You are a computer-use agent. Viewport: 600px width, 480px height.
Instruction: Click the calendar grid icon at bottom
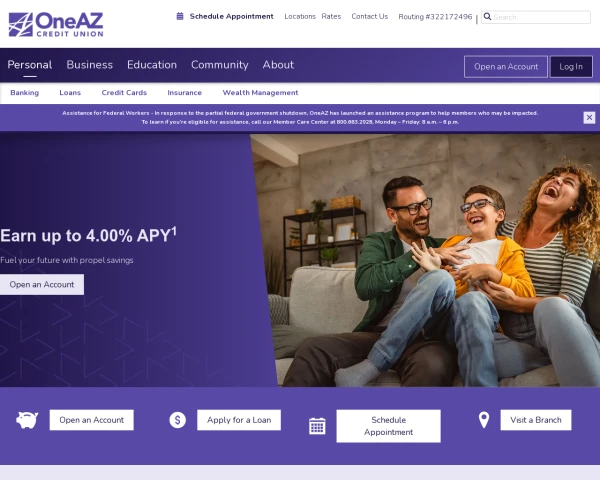coord(317,426)
